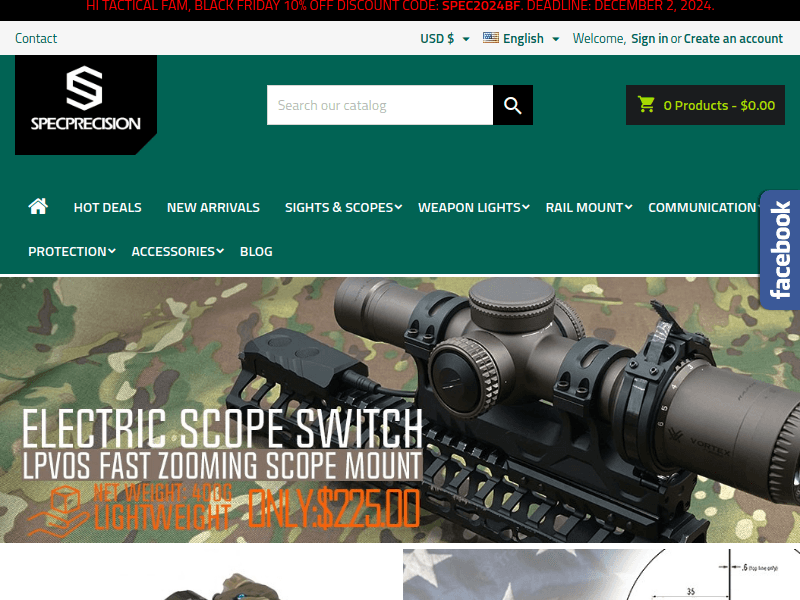Select NEW ARRIVALS from the navigation

pos(213,207)
